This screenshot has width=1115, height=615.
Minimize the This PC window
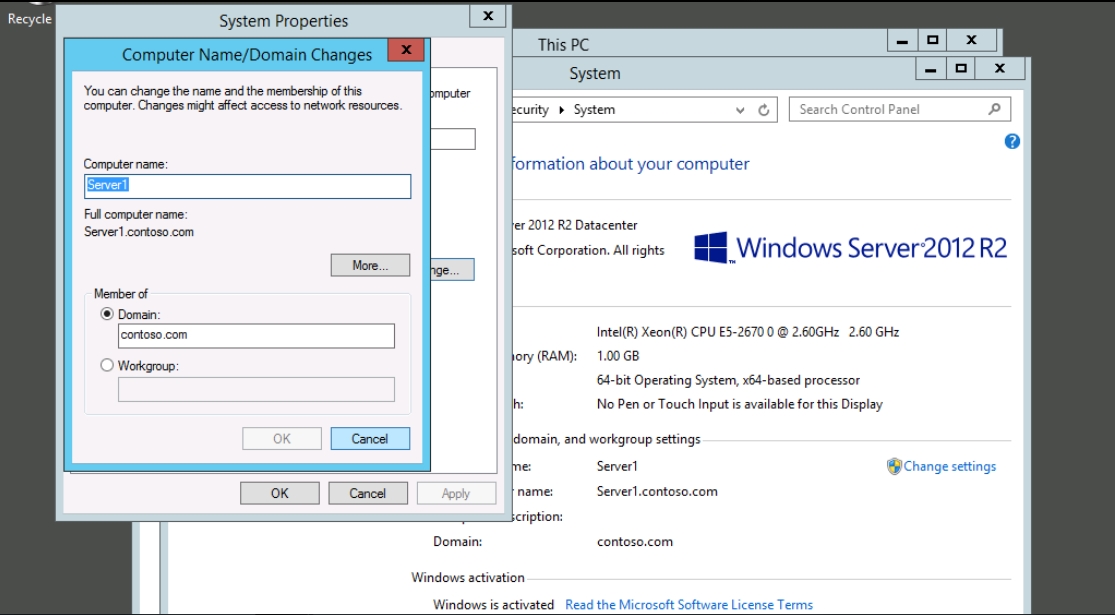click(x=902, y=41)
